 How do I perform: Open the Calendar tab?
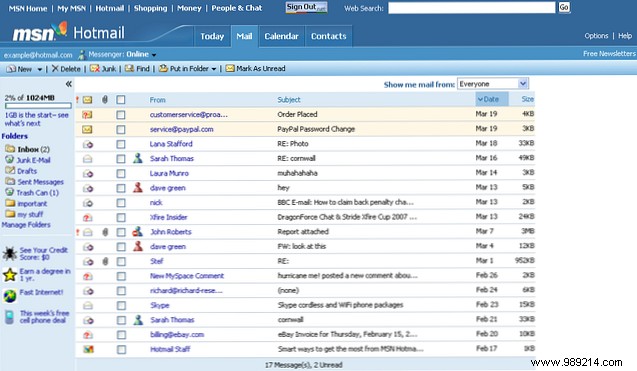(x=281, y=36)
